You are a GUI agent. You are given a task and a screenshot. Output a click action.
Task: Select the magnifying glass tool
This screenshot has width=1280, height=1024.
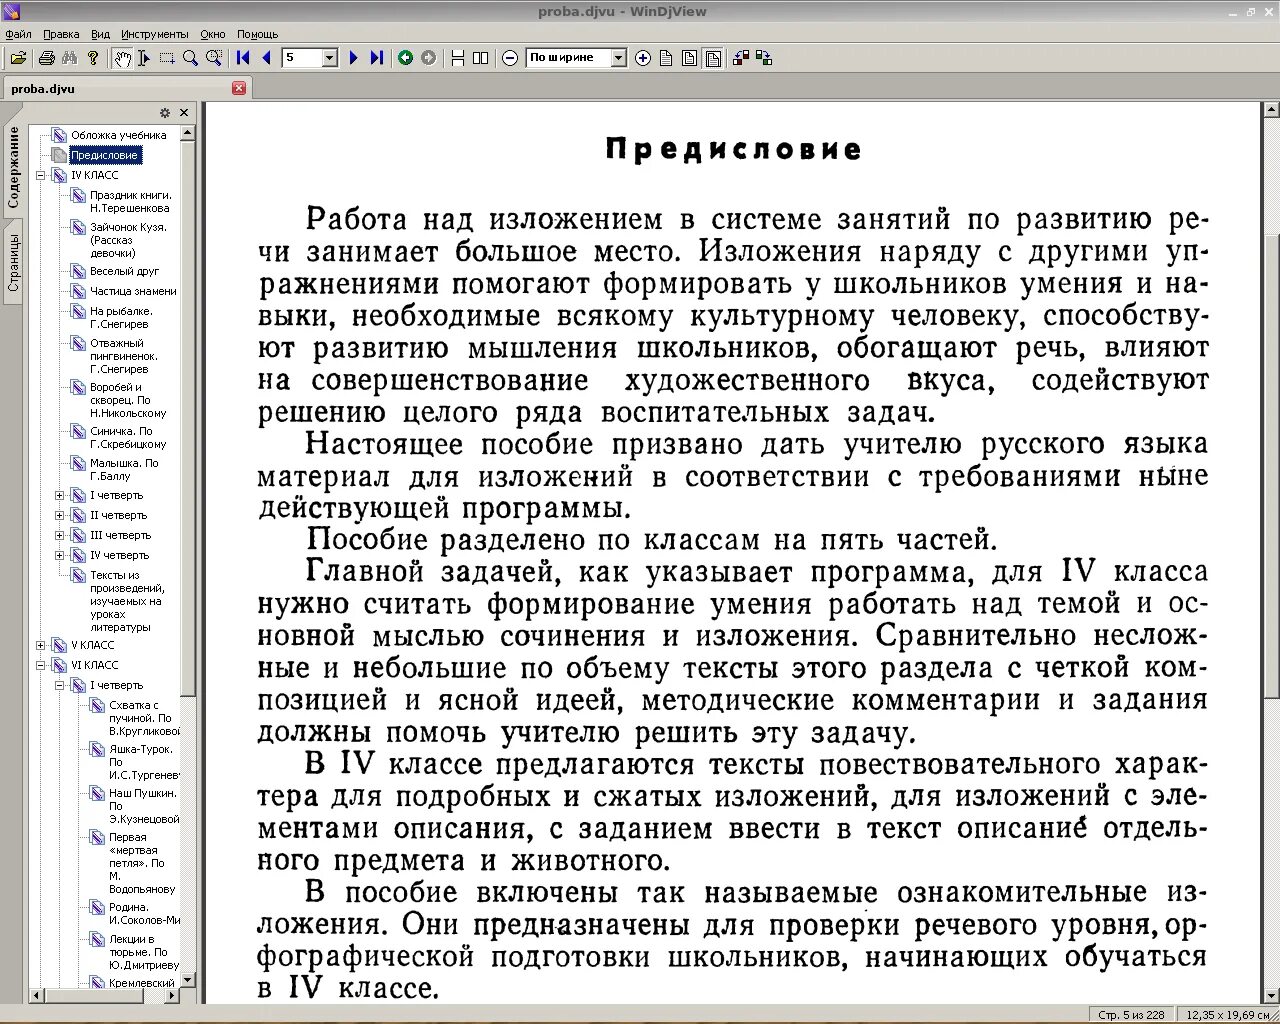pyautogui.click(x=190, y=58)
